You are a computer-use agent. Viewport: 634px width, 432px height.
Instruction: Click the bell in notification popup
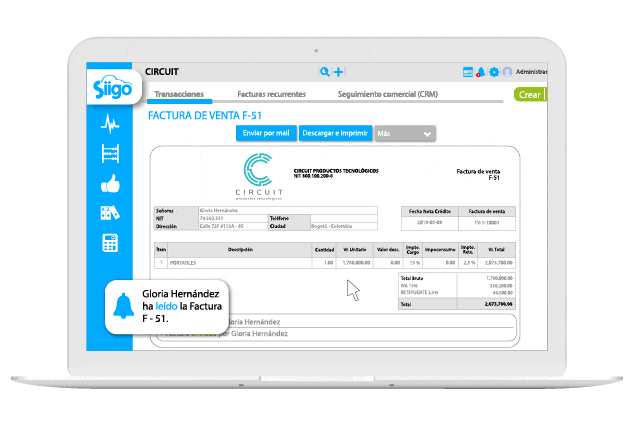pyautogui.click(x=123, y=306)
